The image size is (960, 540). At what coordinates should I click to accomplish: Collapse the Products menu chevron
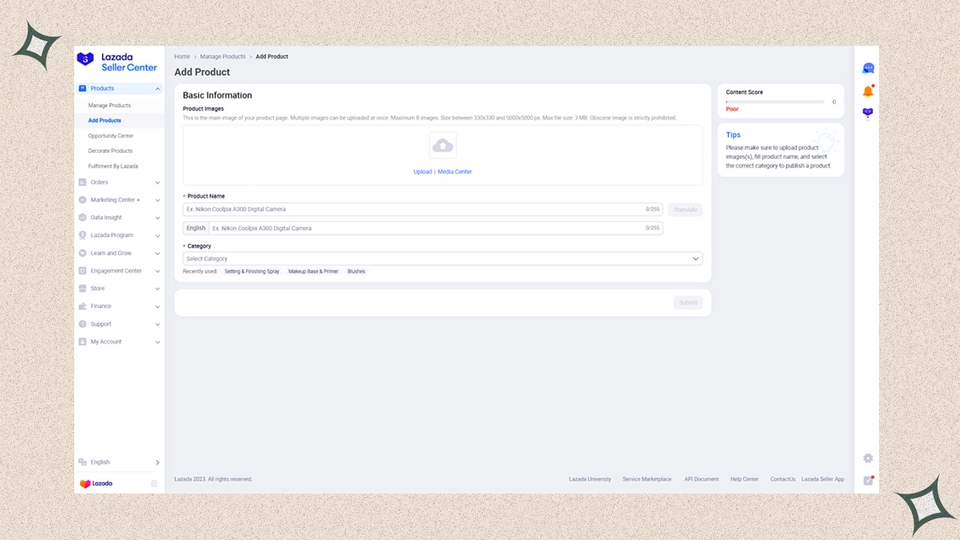(x=157, y=89)
